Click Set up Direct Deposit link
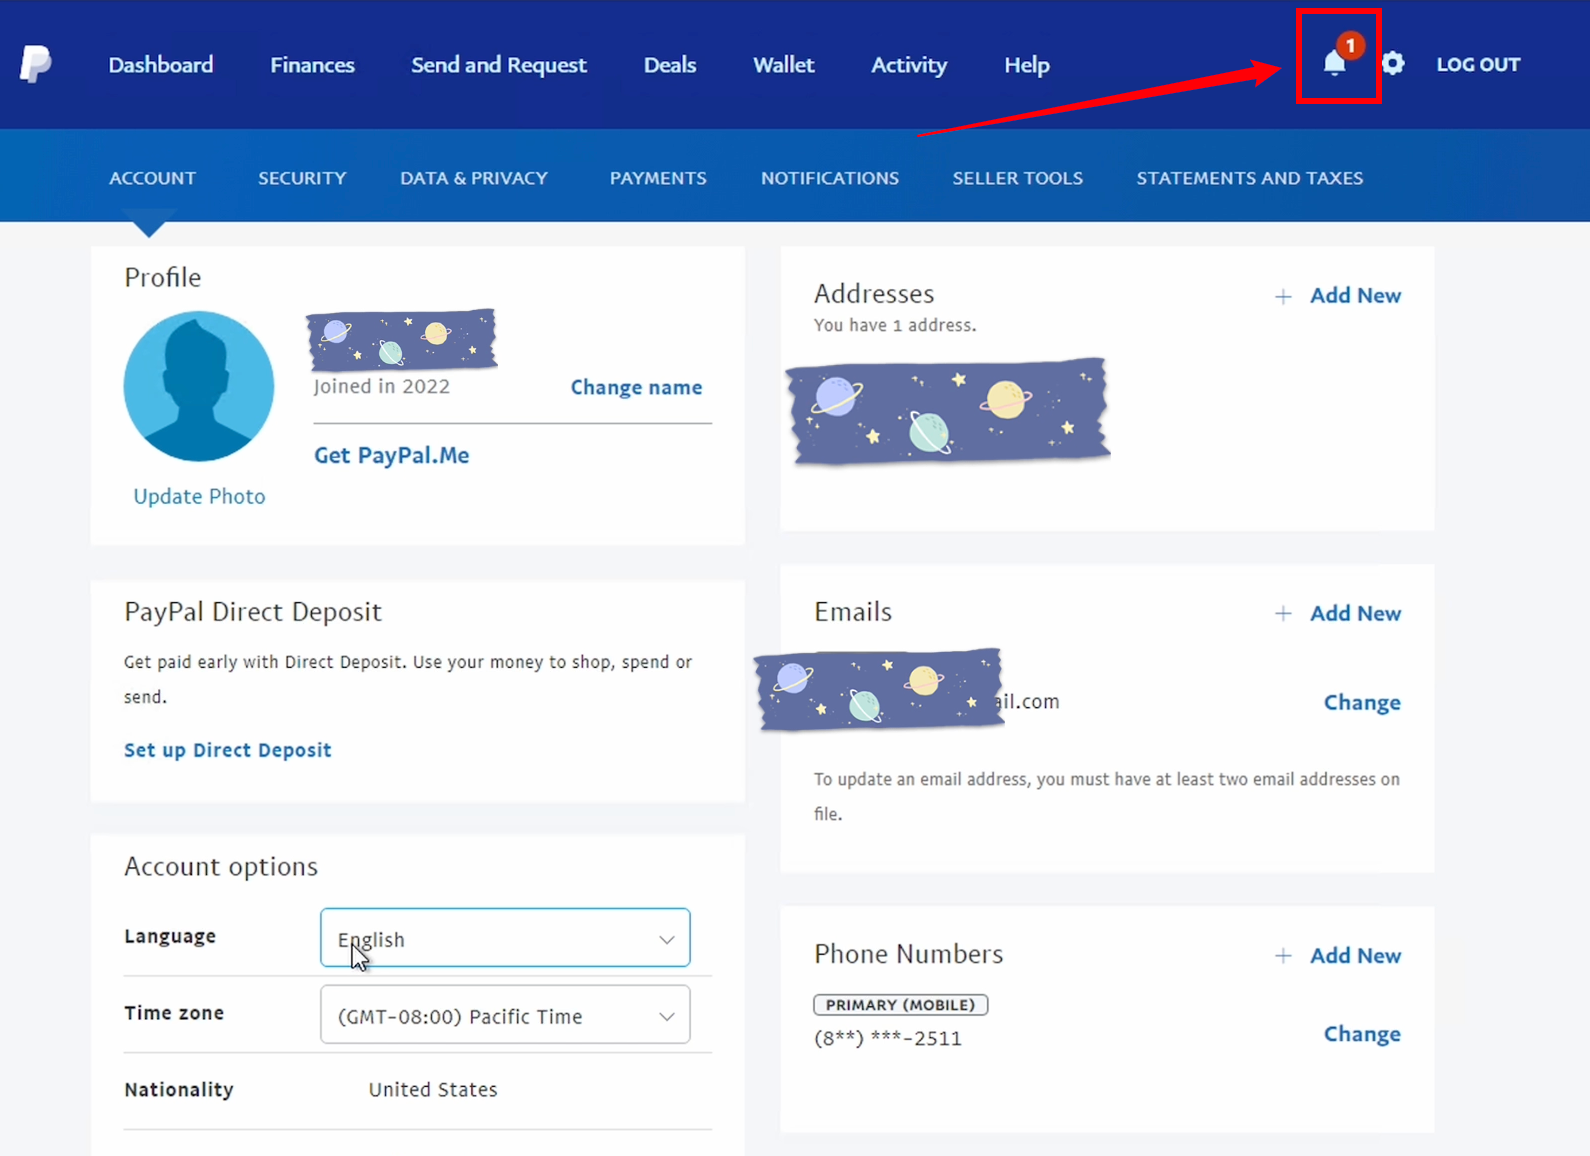The image size is (1590, 1156). (x=227, y=750)
